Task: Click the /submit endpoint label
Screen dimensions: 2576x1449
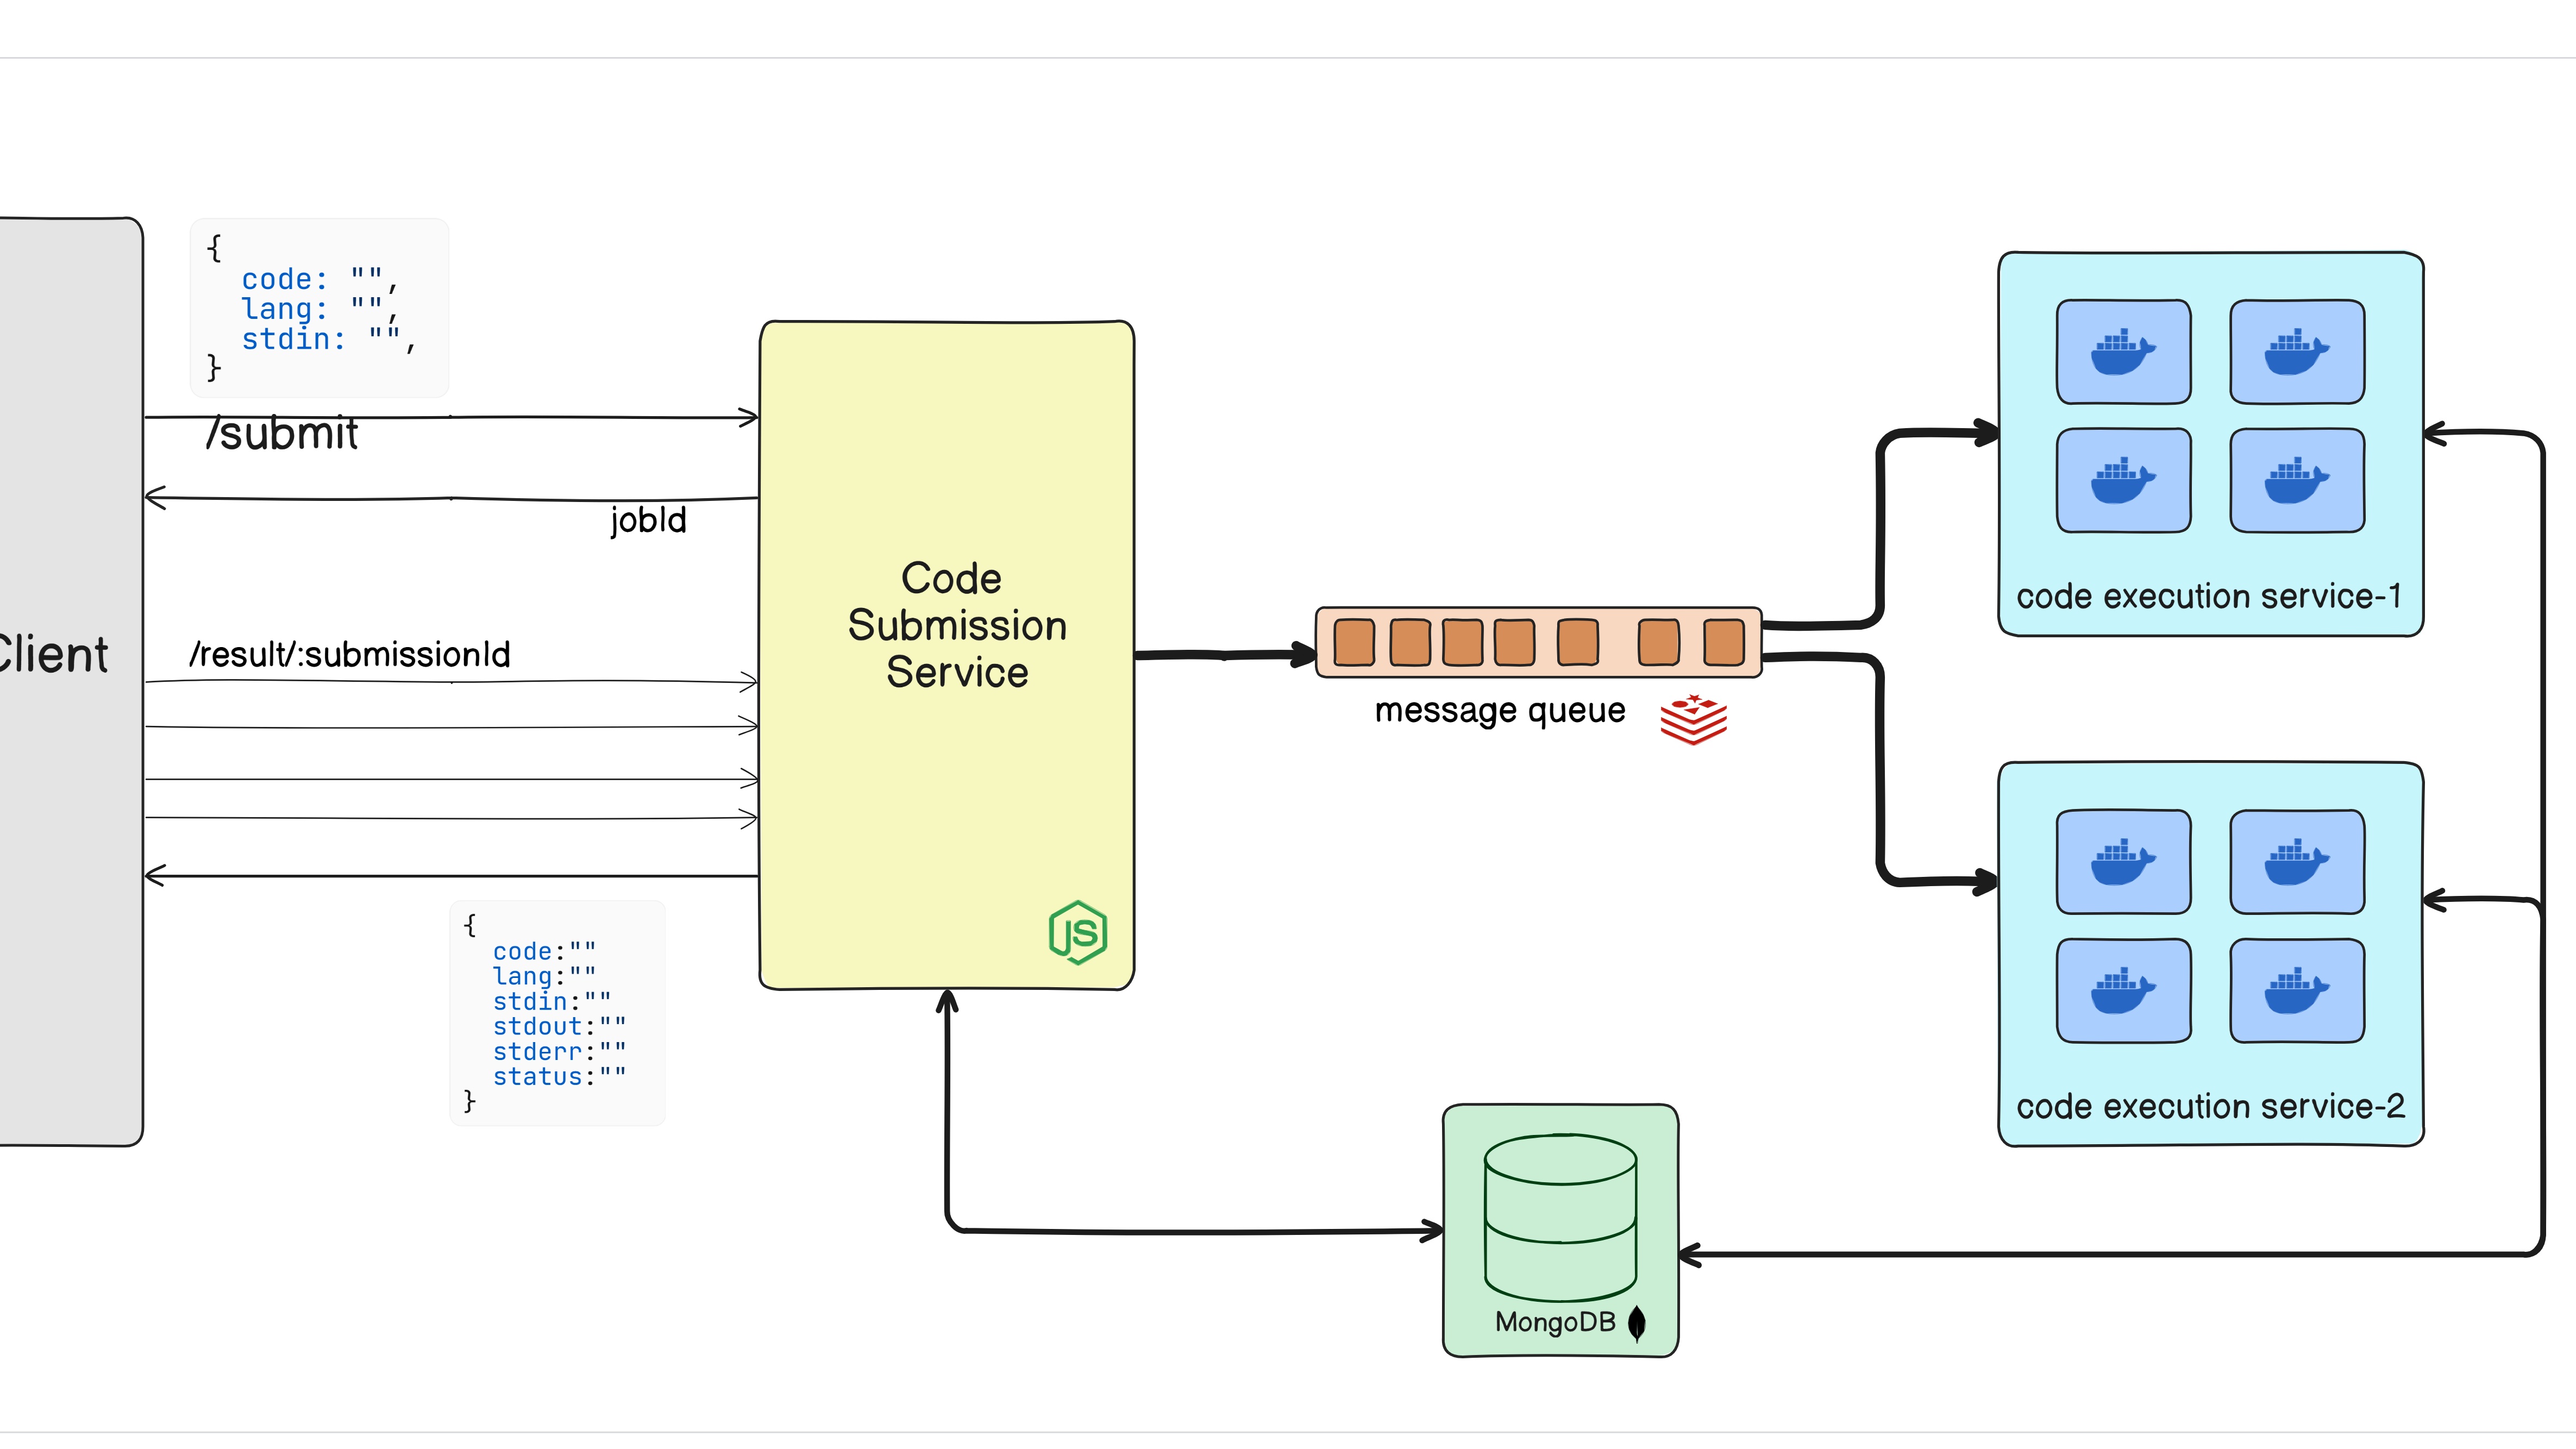Action: coord(283,434)
